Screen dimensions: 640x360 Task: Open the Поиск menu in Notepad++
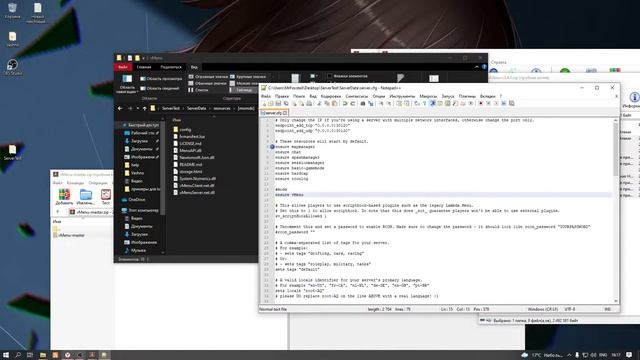tap(299, 96)
